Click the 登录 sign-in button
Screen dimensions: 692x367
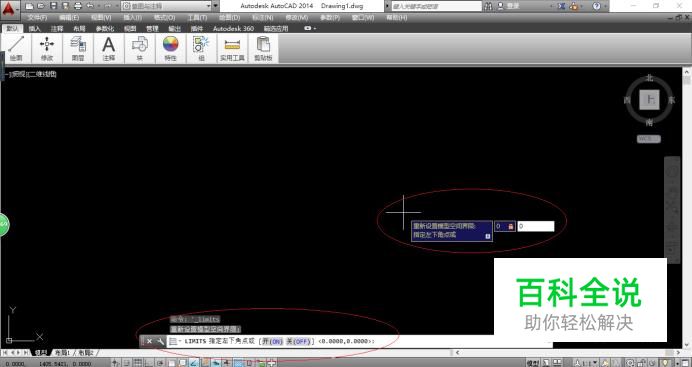[x=509, y=6]
